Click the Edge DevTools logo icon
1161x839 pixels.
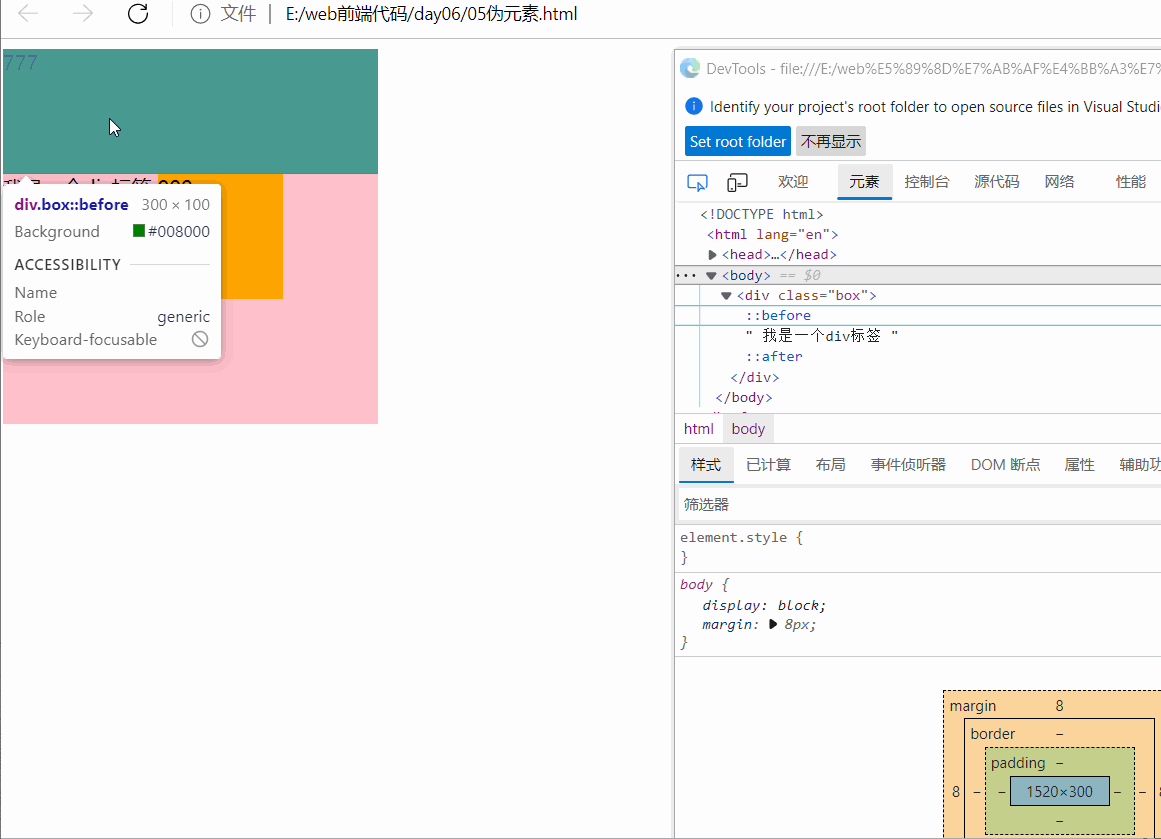[x=690, y=68]
